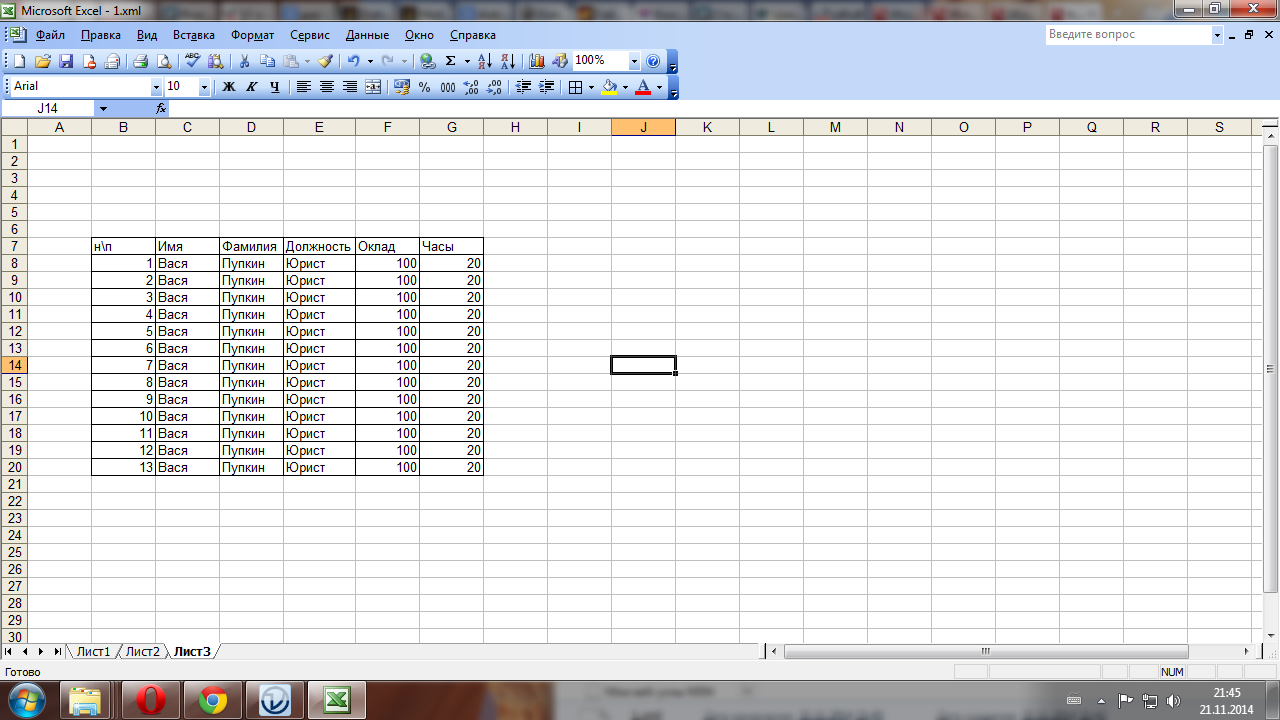The height and width of the screenshot is (720, 1280).
Task: Click the Opera button in taskbar
Action: pos(150,700)
